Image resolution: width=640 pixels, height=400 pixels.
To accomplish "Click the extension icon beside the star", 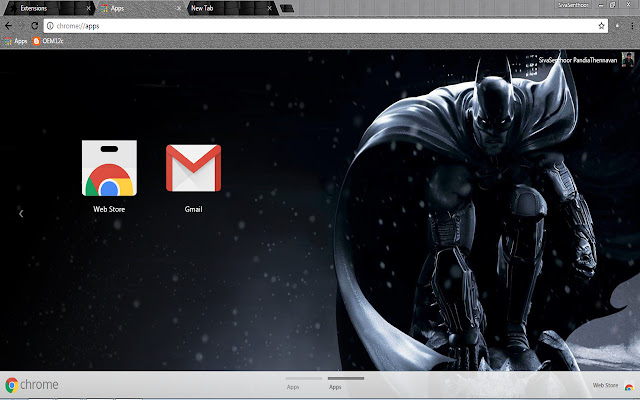I will tap(617, 26).
